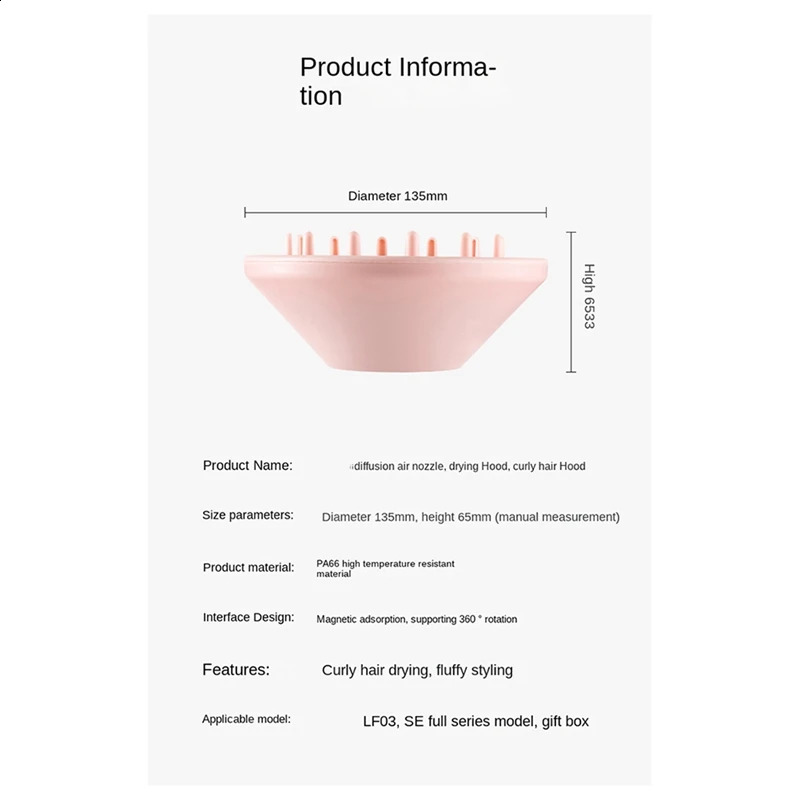Viewport: 800px width, 800px height.
Task: Click the vertical "High 6533" label
Action: coord(589,297)
